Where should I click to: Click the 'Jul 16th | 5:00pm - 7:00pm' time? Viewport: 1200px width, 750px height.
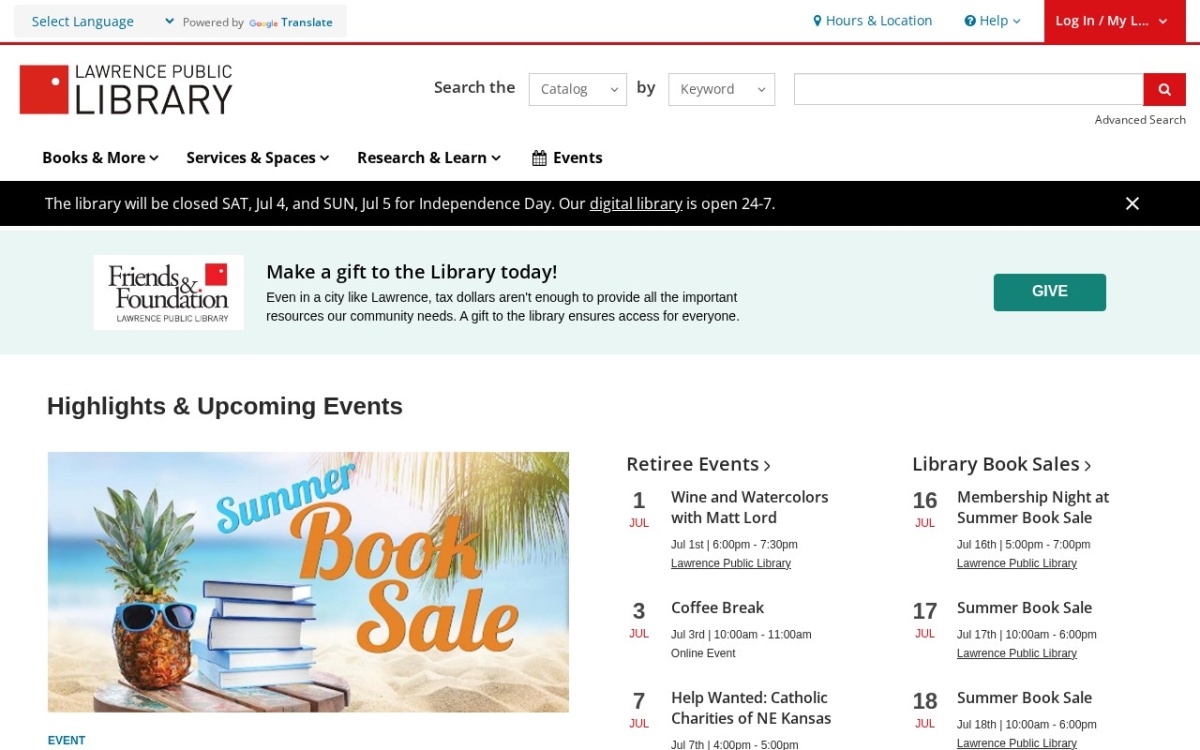point(1024,545)
